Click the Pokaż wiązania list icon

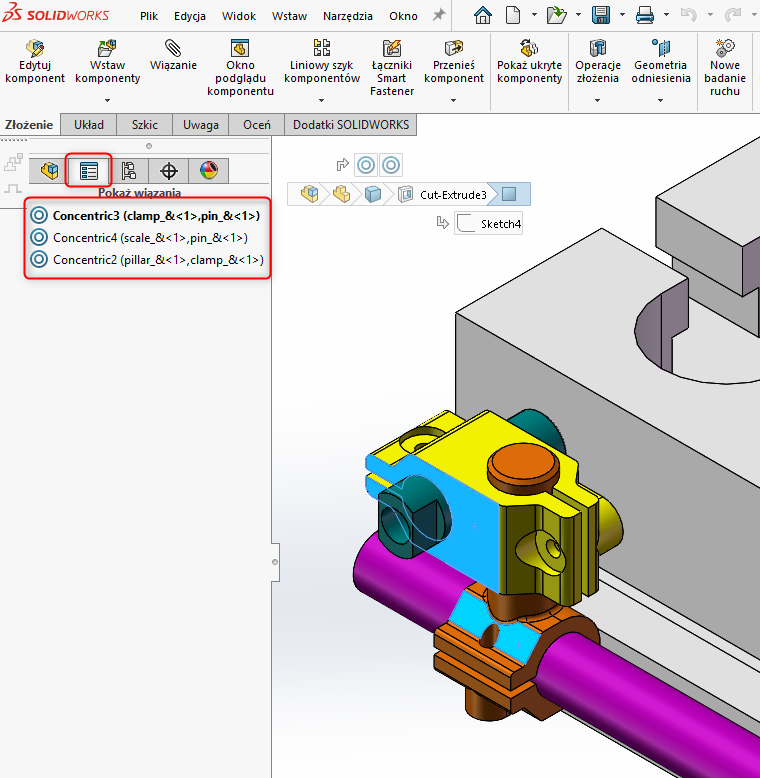coord(89,171)
